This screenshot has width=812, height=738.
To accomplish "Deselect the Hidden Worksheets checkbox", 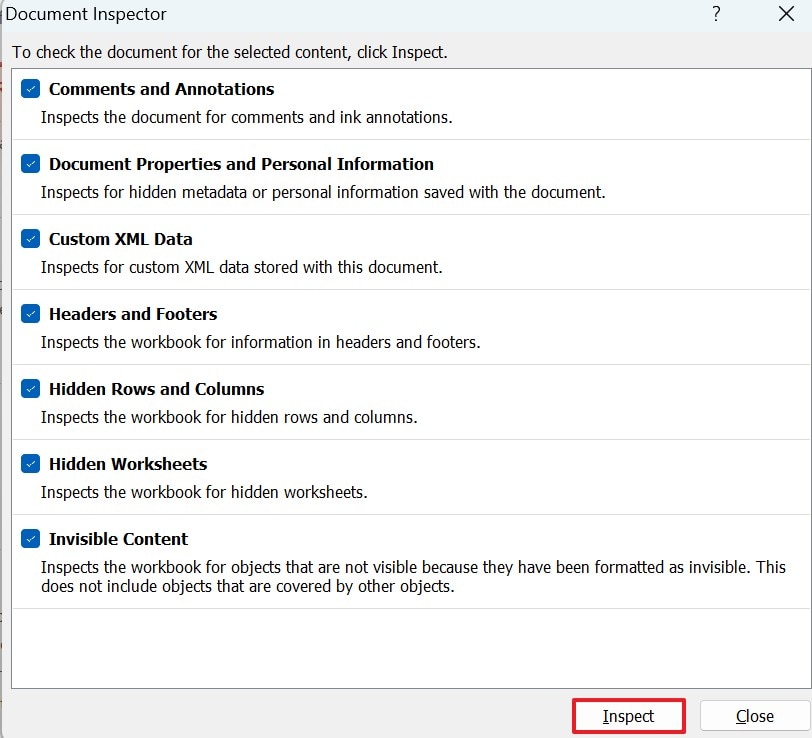I will 30,464.
